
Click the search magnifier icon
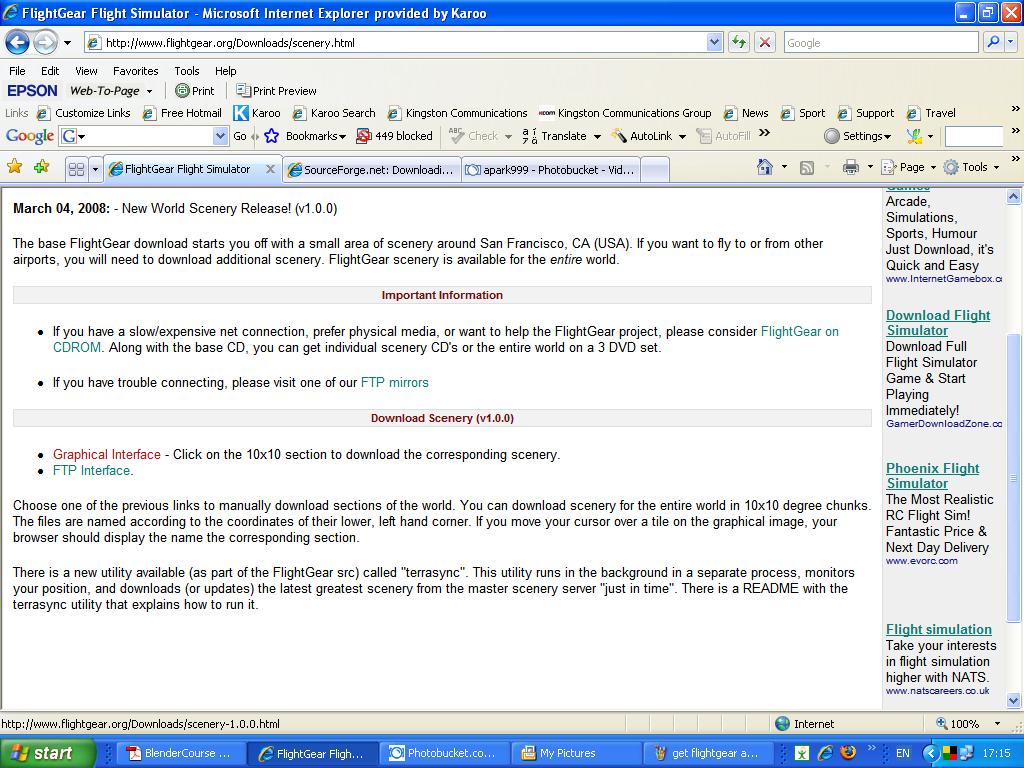[993, 42]
